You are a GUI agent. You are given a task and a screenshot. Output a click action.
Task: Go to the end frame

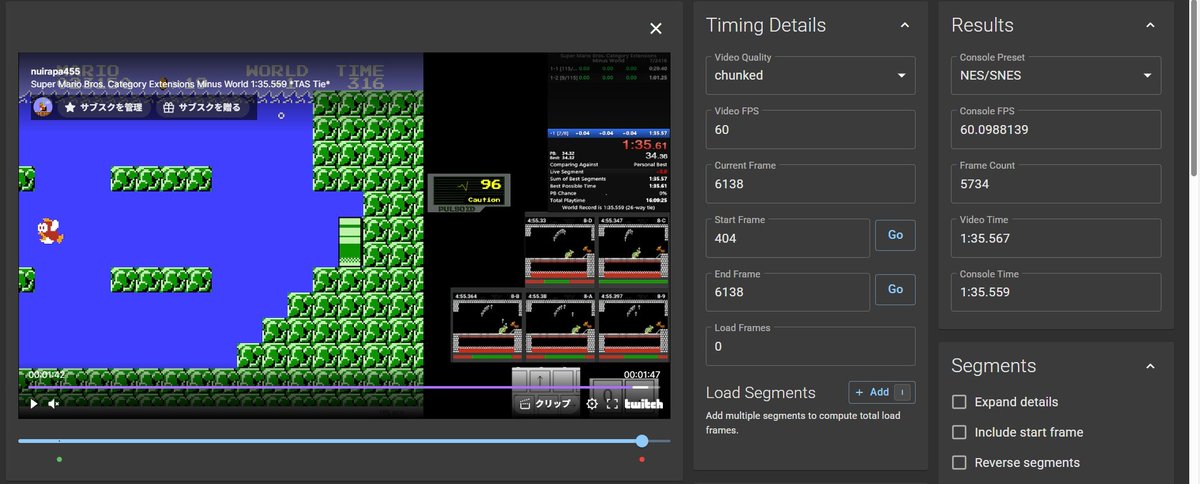[x=895, y=289]
